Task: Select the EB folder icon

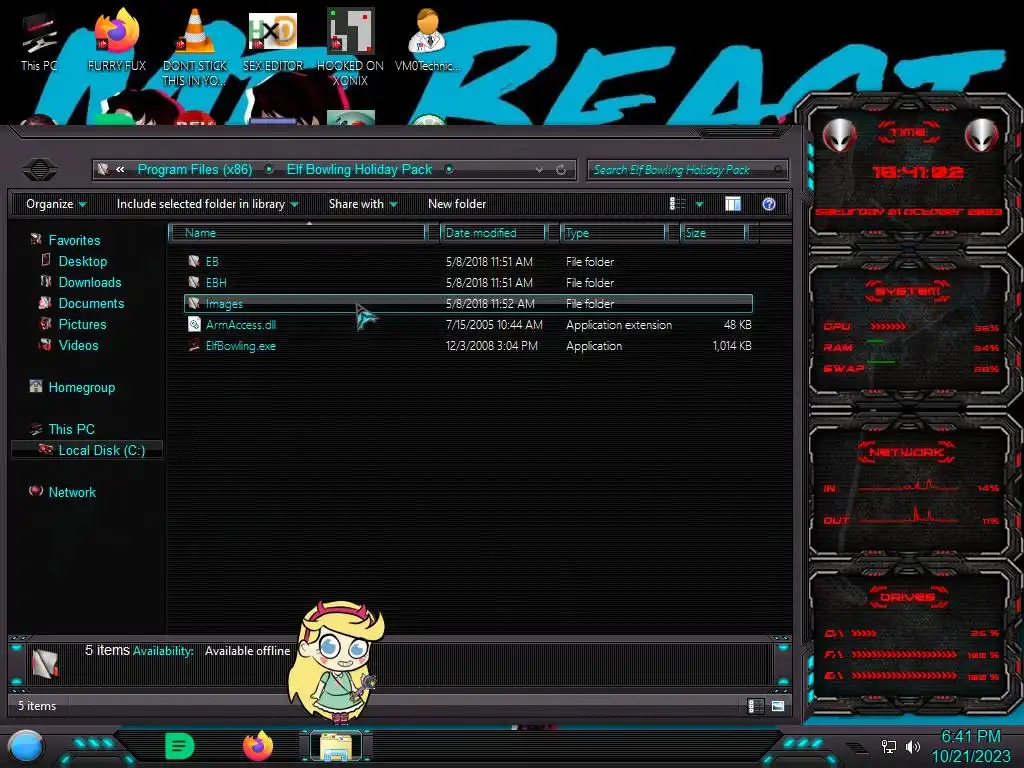Action: point(194,261)
